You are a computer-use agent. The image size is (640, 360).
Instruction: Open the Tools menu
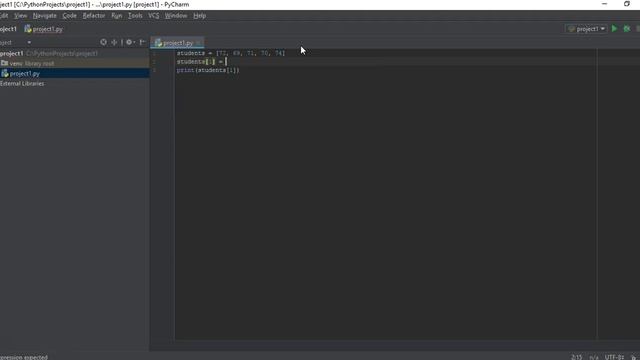click(135, 16)
